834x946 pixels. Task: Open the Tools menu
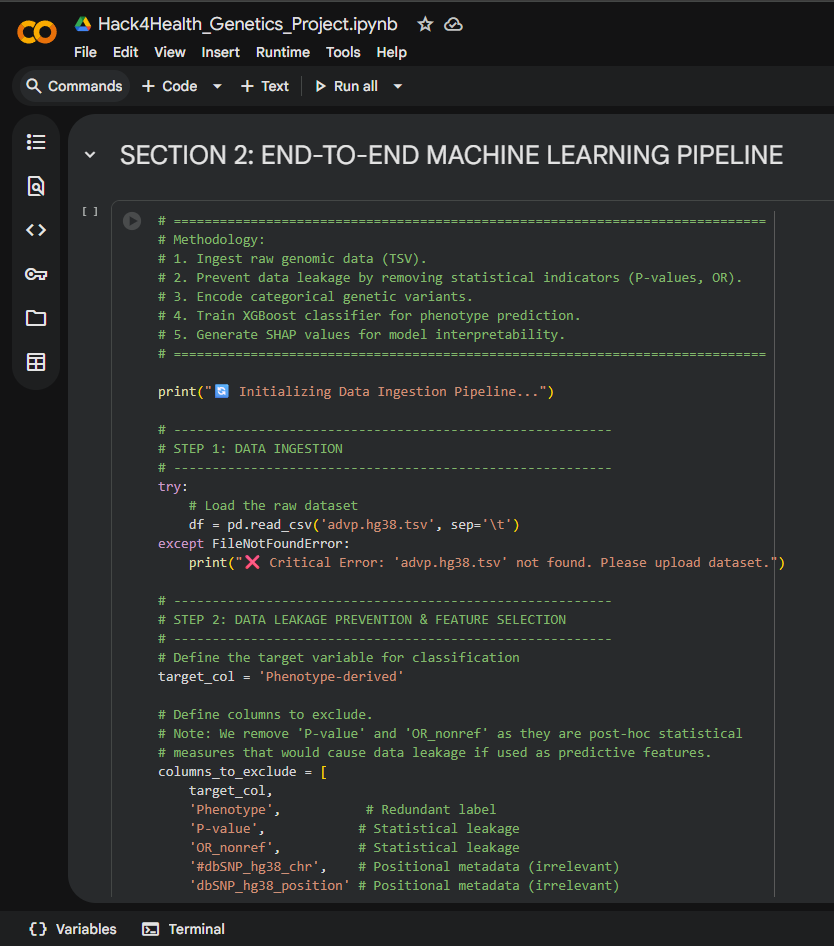(343, 52)
